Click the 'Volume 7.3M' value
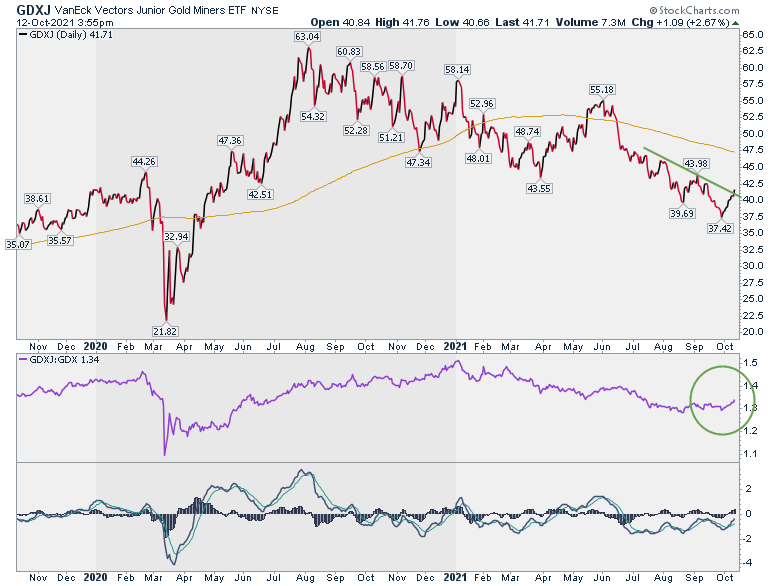Viewport: 780px width, 586px height. 590,22
